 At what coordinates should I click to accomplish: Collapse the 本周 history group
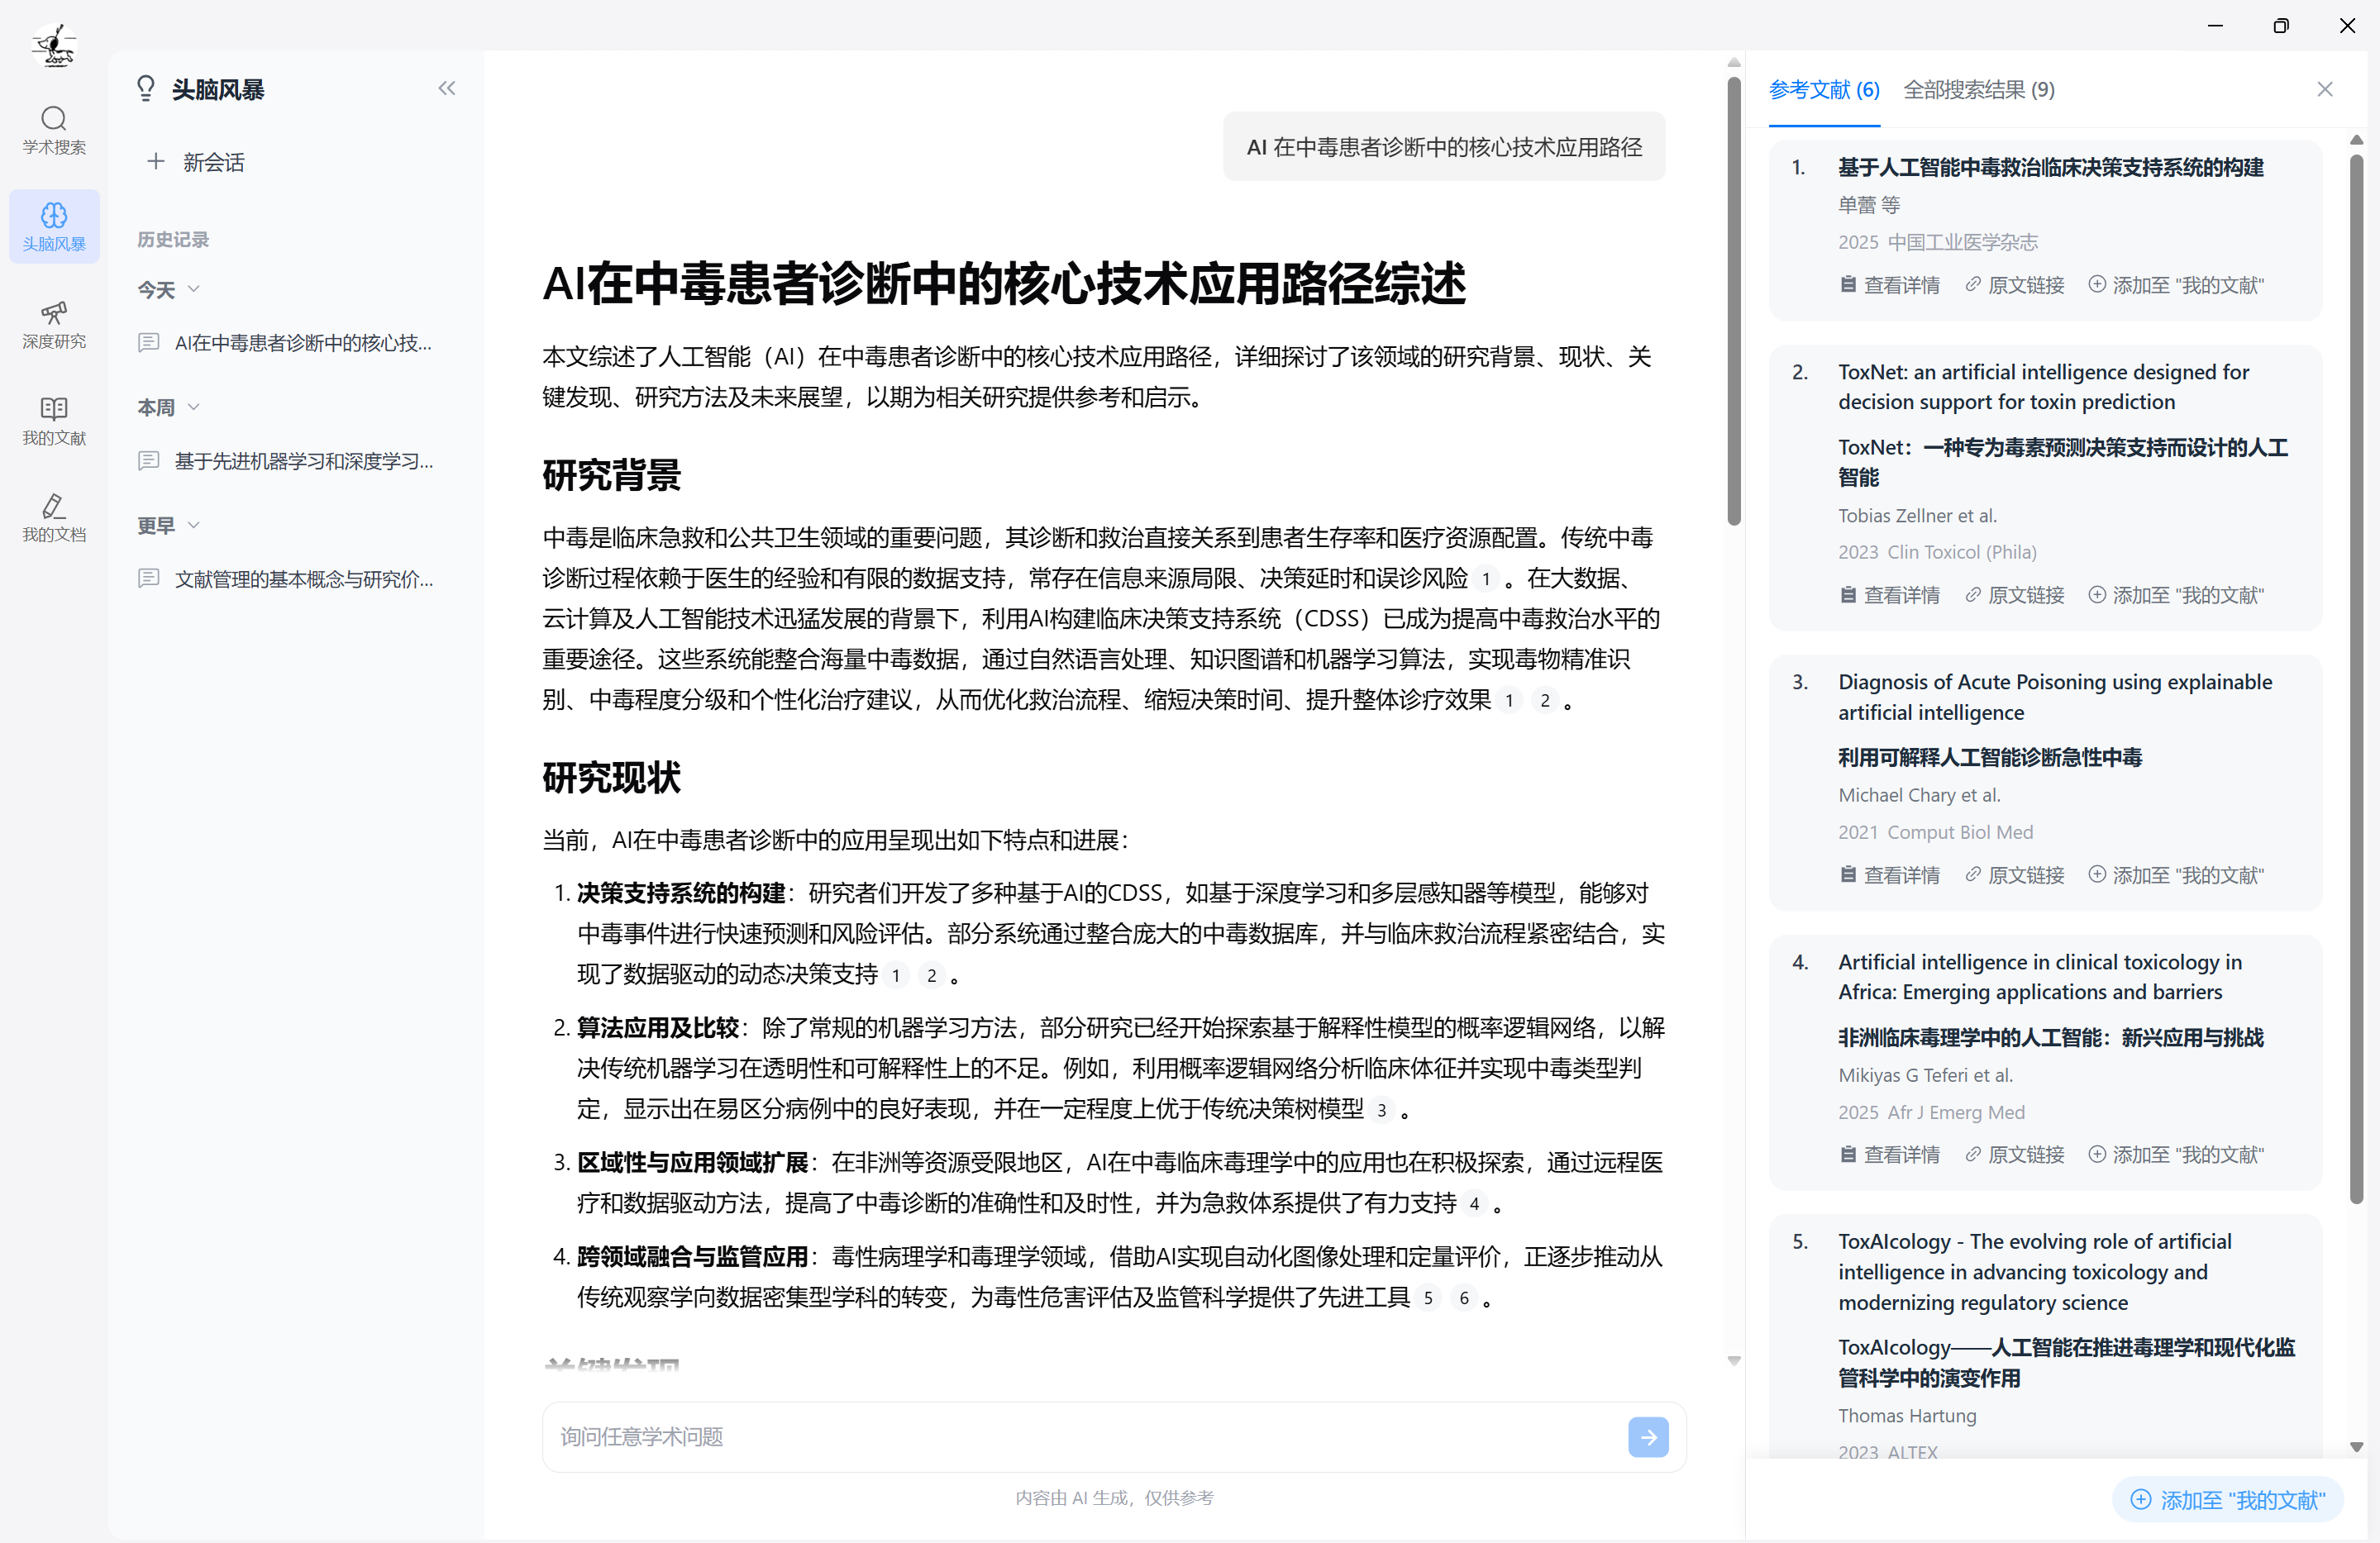(x=194, y=407)
